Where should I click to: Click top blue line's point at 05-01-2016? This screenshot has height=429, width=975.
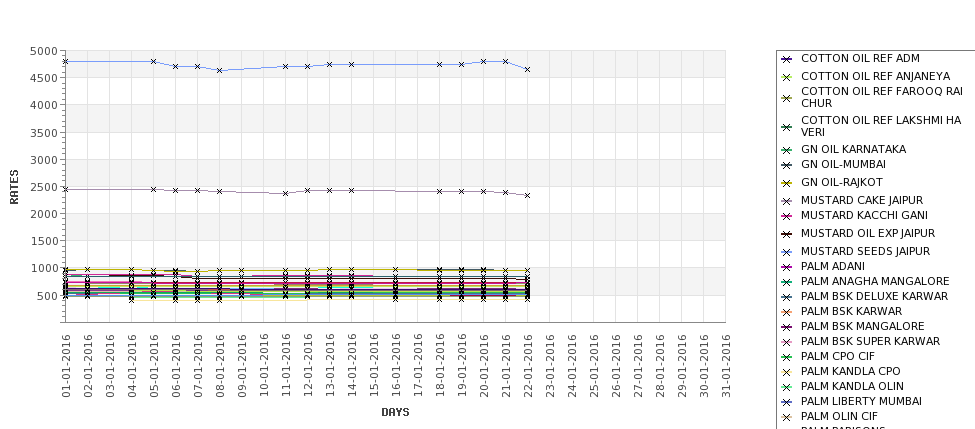pos(154,62)
